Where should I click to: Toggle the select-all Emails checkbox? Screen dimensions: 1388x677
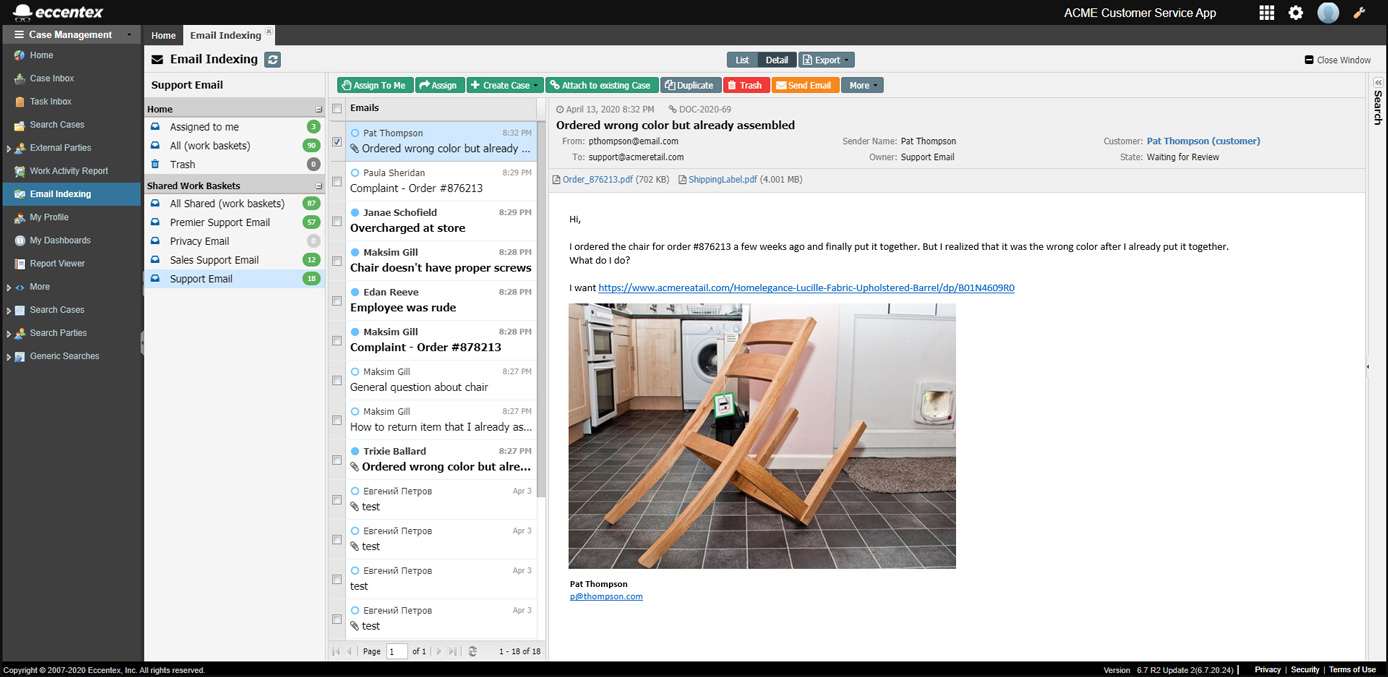click(x=337, y=109)
